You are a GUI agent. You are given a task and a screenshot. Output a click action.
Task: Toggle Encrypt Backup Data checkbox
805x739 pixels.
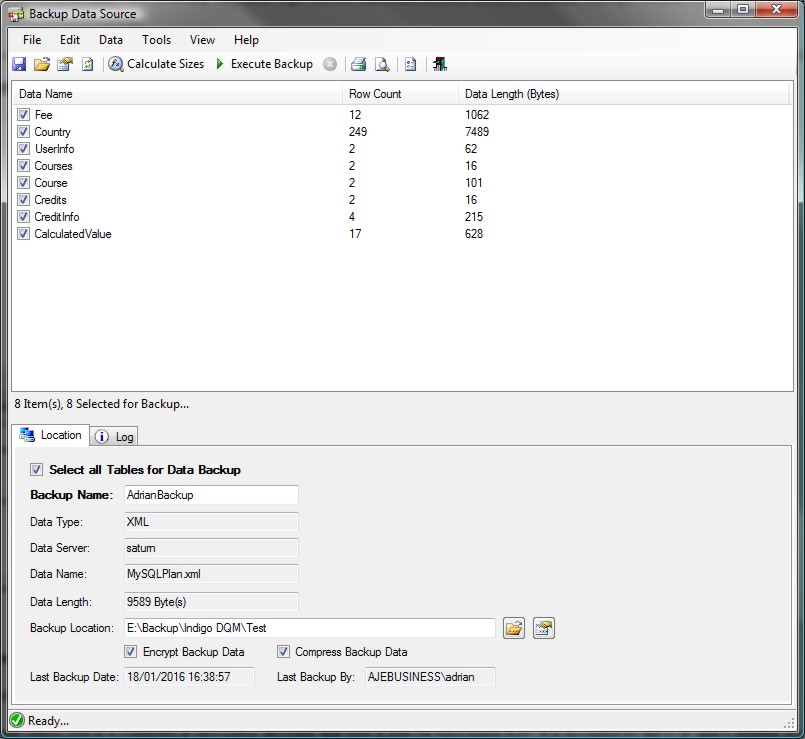[x=130, y=652]
